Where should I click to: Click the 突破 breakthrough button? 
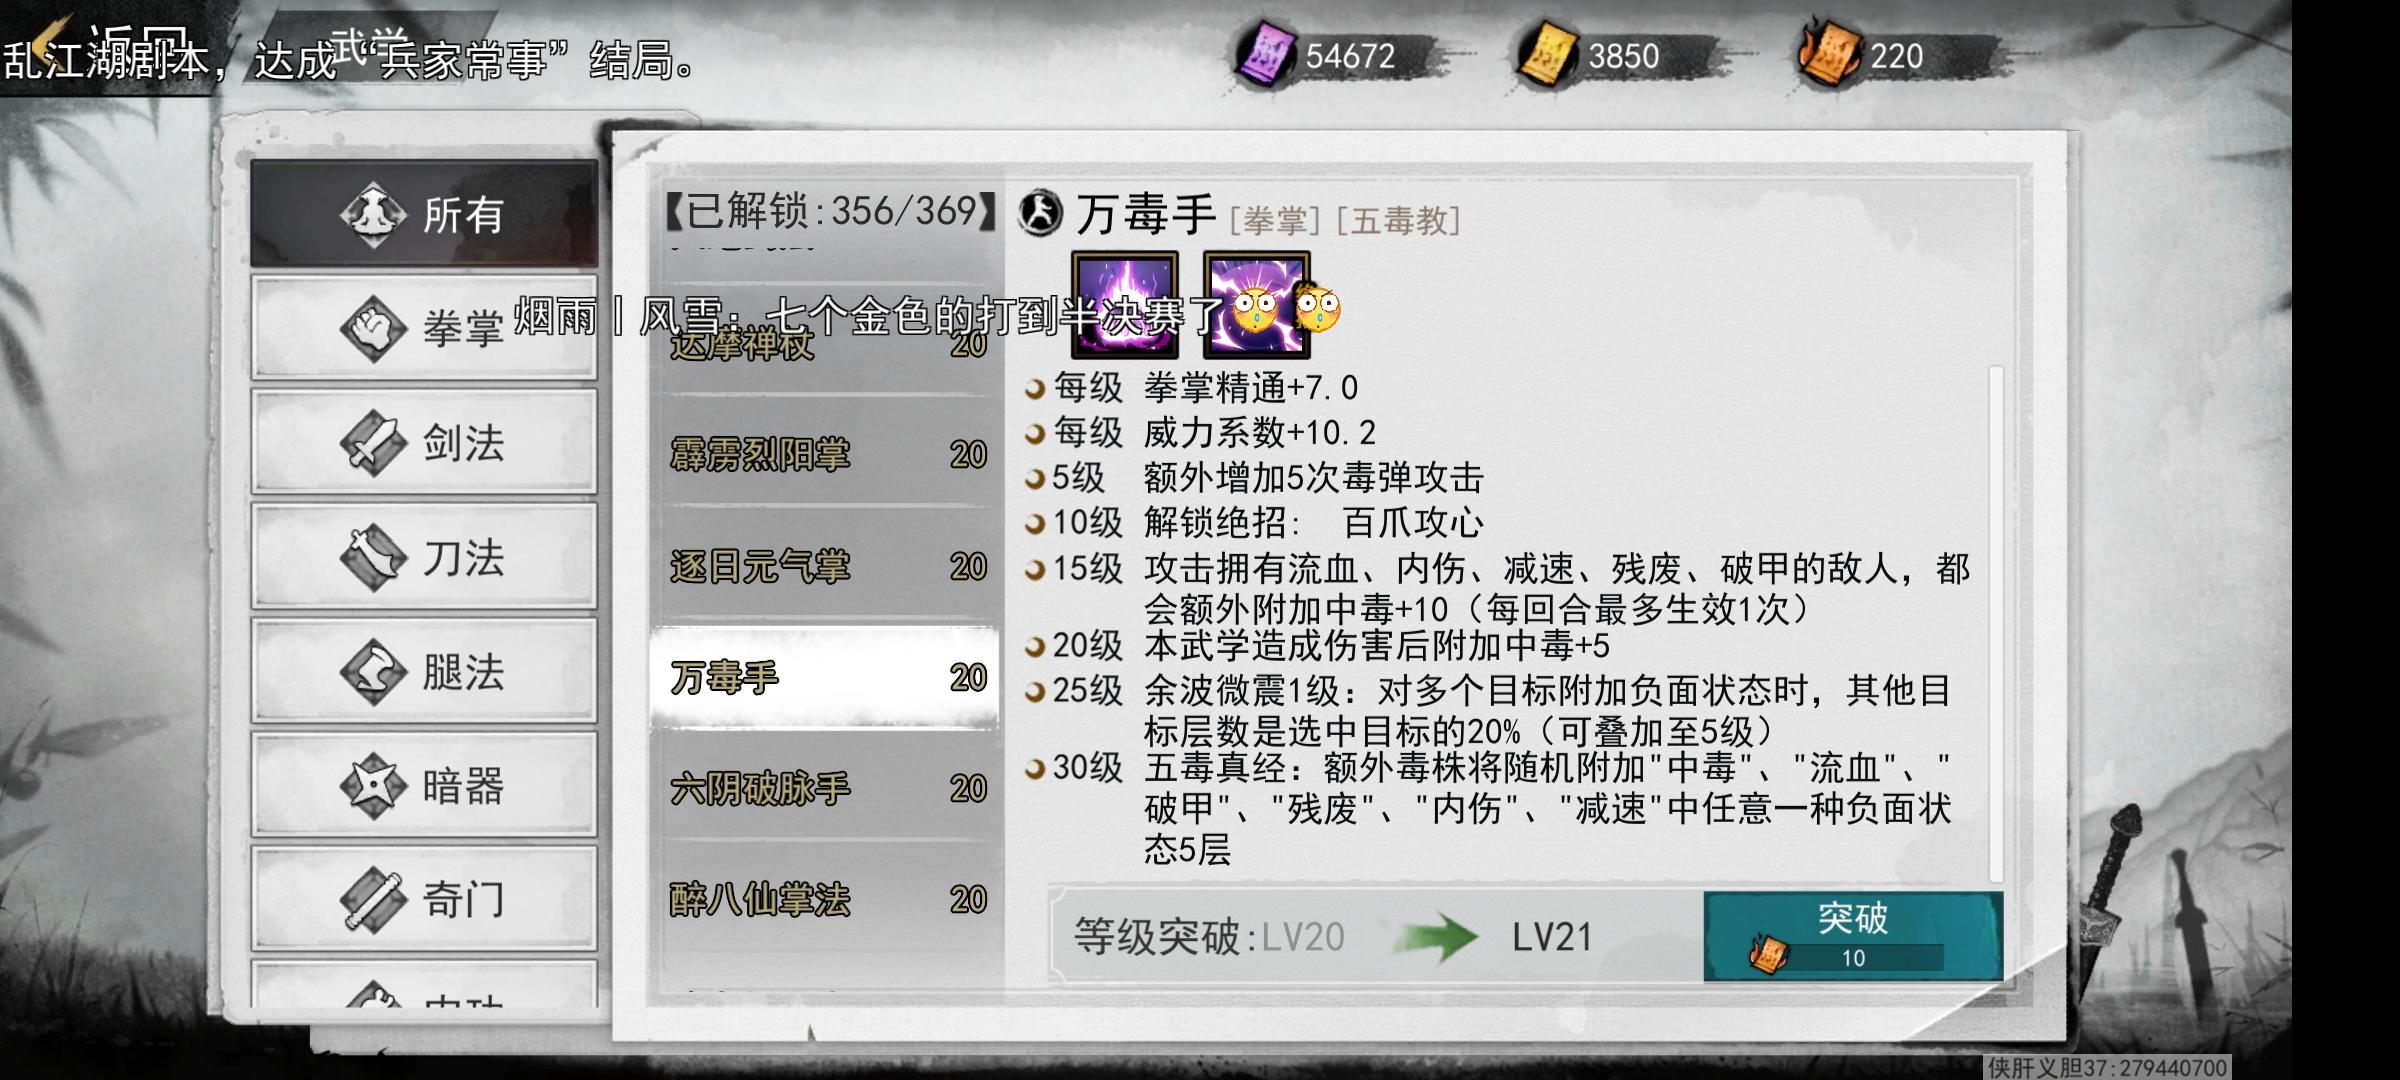(x=1853, y=936)
